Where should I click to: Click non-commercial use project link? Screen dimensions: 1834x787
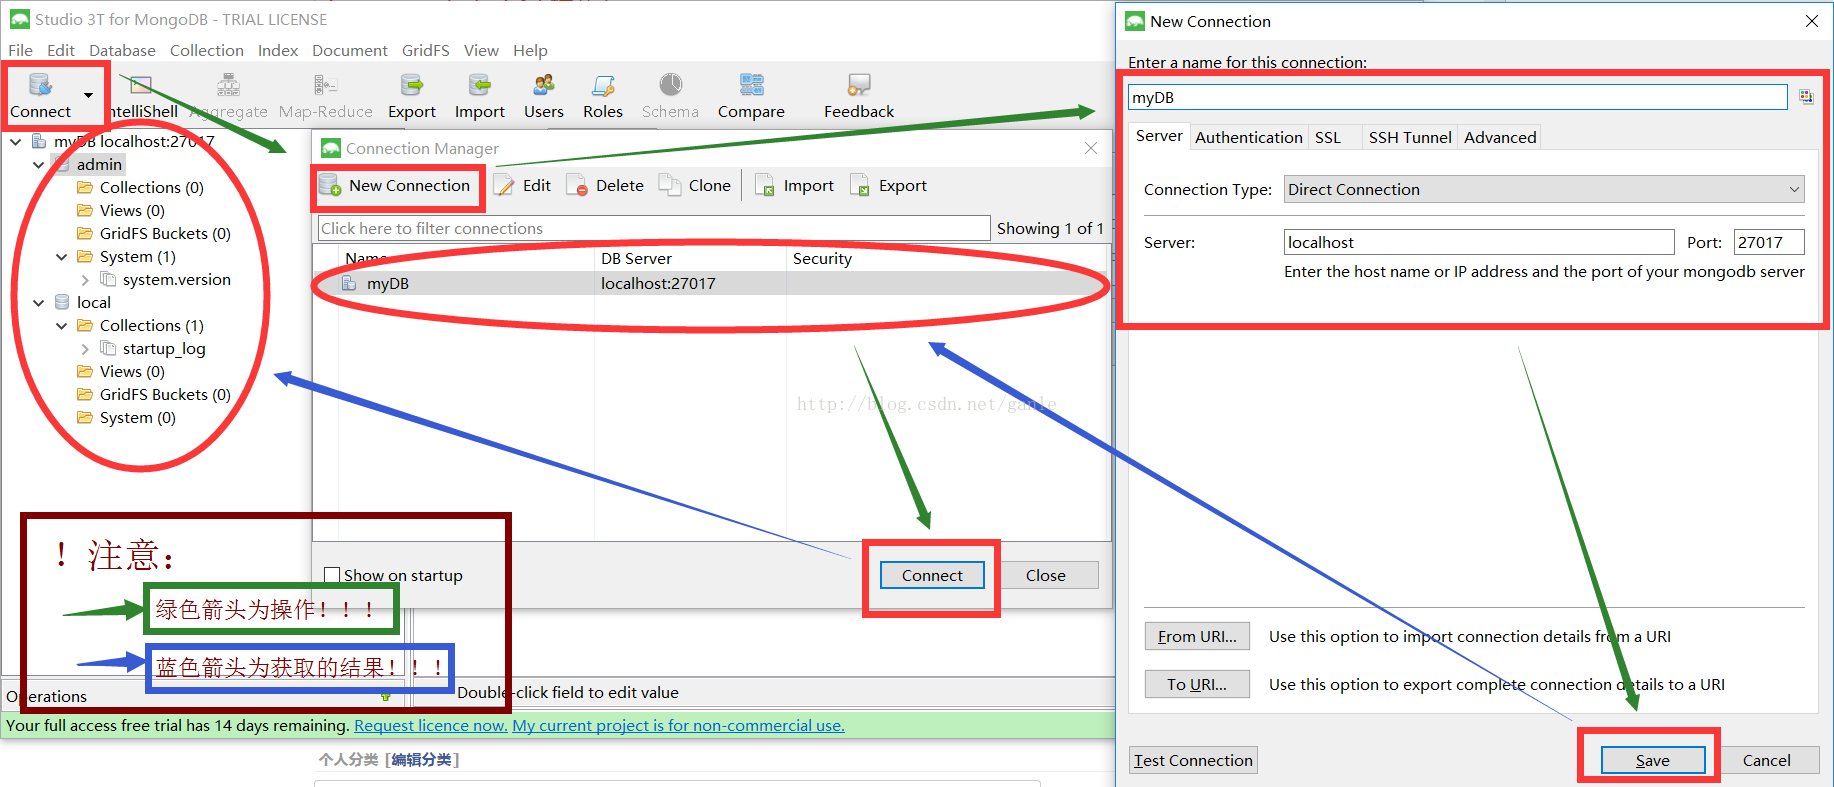pyautogui.click(x=679, y=726)
